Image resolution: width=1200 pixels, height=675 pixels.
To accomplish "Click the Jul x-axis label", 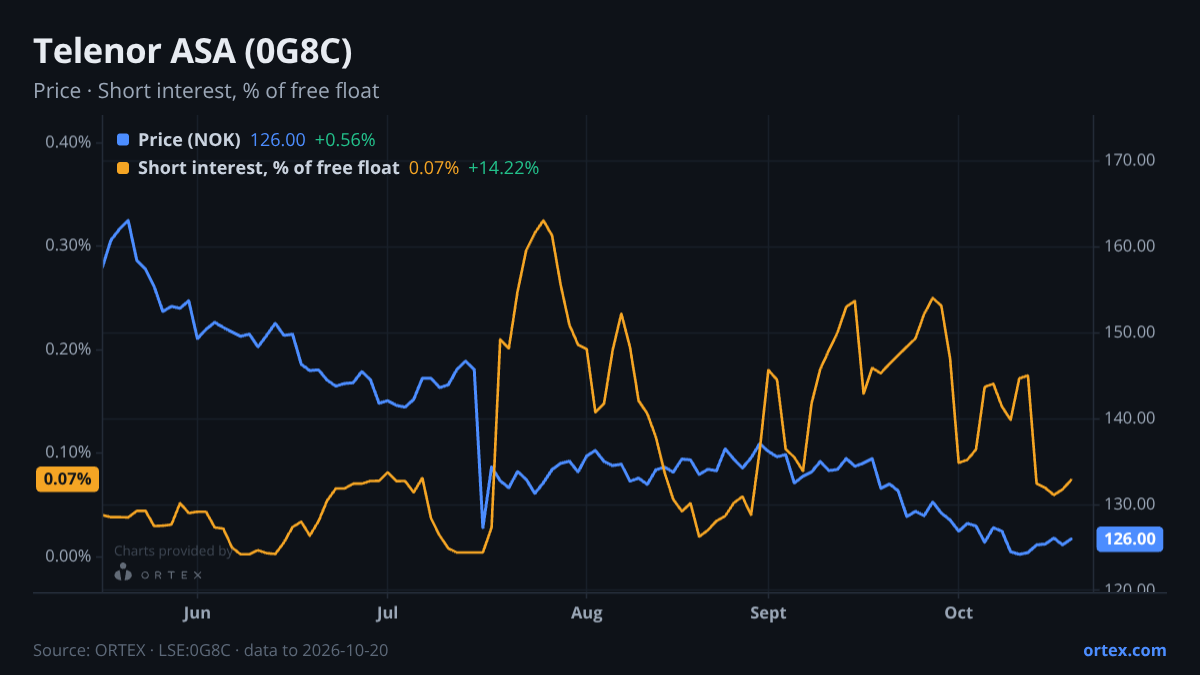I will (387, 612).
